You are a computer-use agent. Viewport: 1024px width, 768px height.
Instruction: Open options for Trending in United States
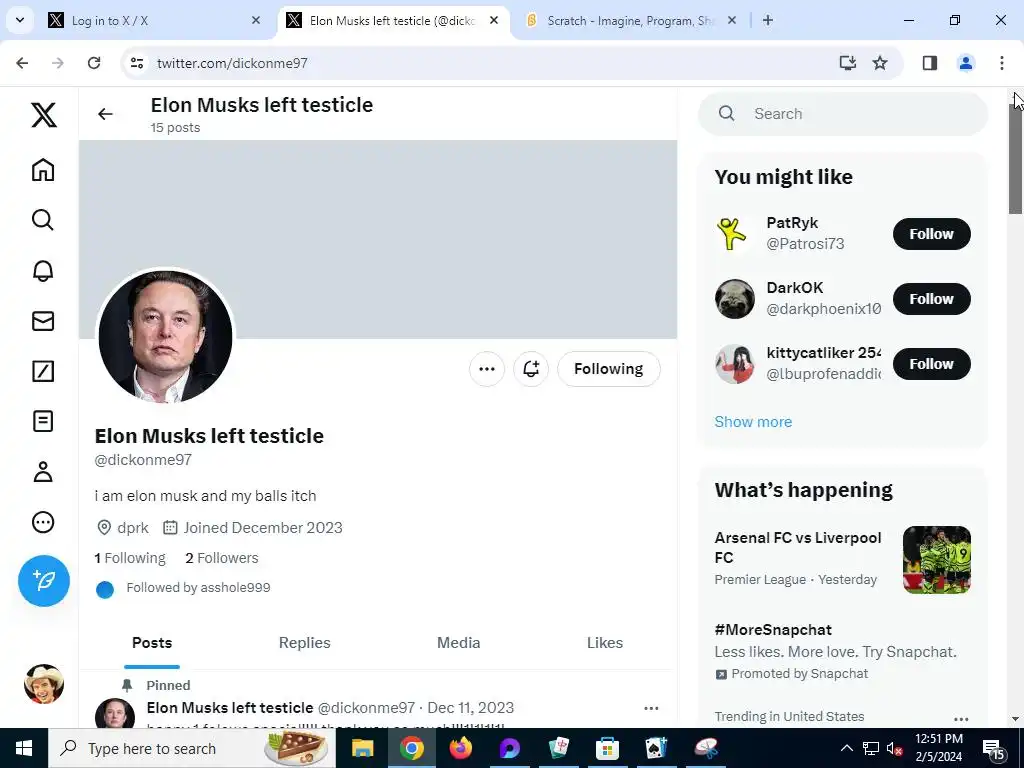(961, 719)
